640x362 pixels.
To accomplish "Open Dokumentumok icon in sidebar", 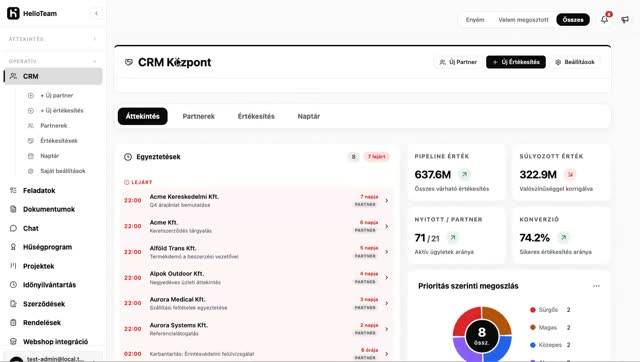I will [13, 209].
